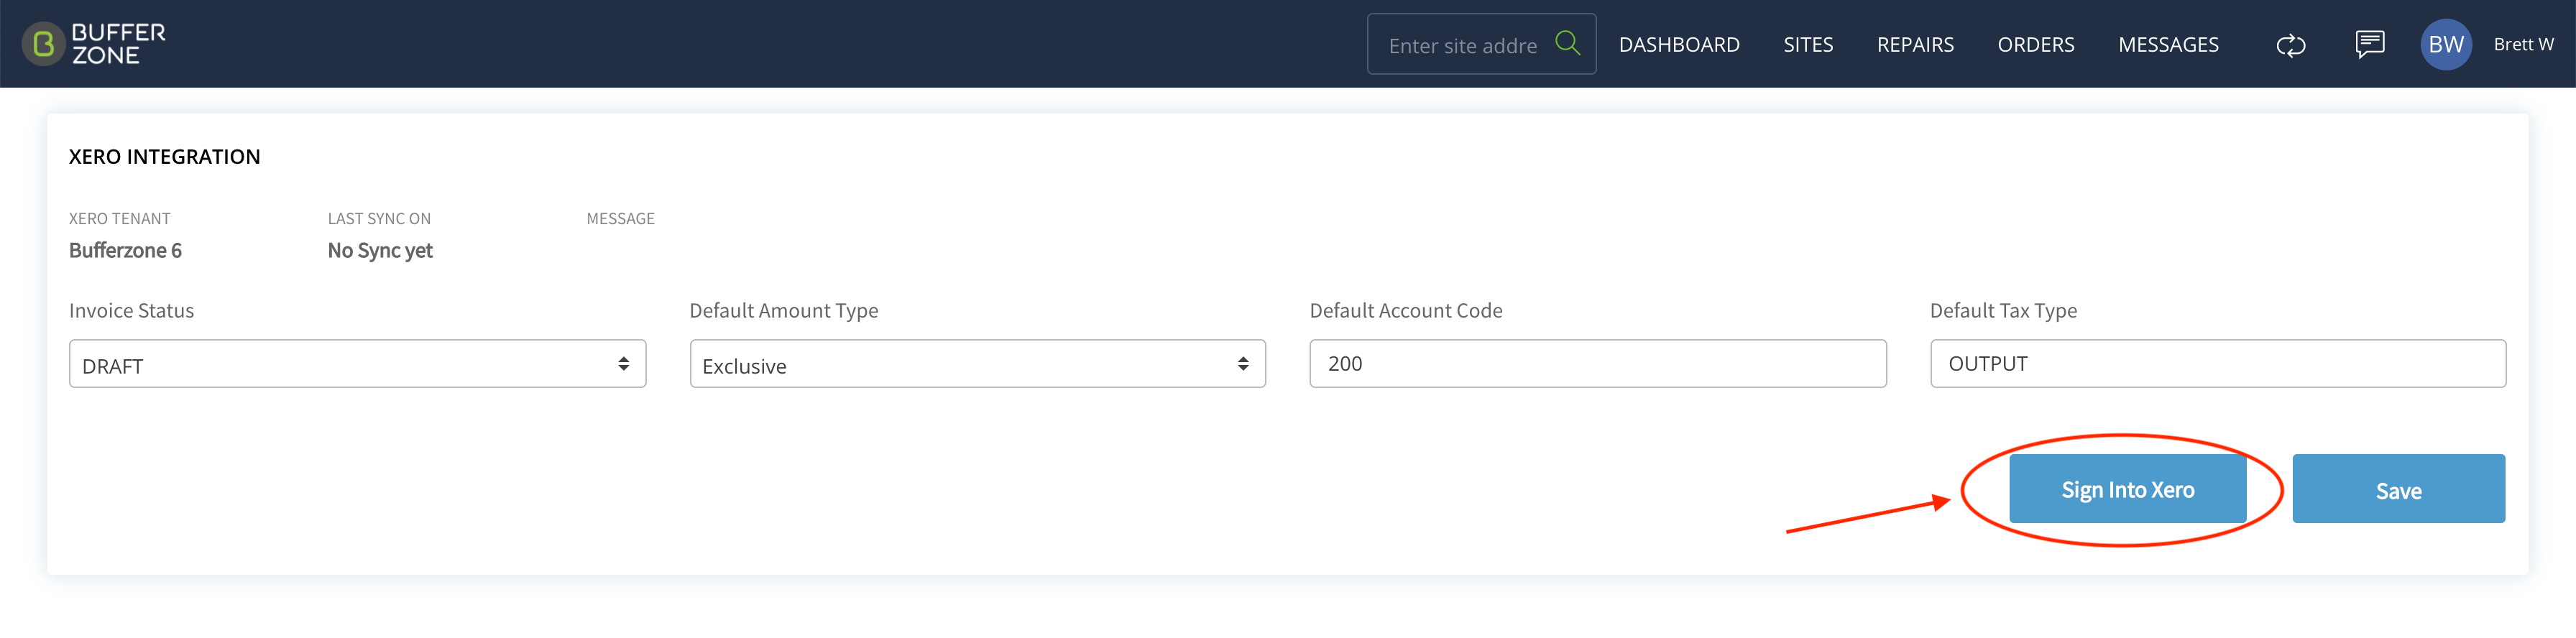This screenshot has height=638, width=2576.
Task: Click the sync refresh arrows icon
Action: [x=2290, y=45]
